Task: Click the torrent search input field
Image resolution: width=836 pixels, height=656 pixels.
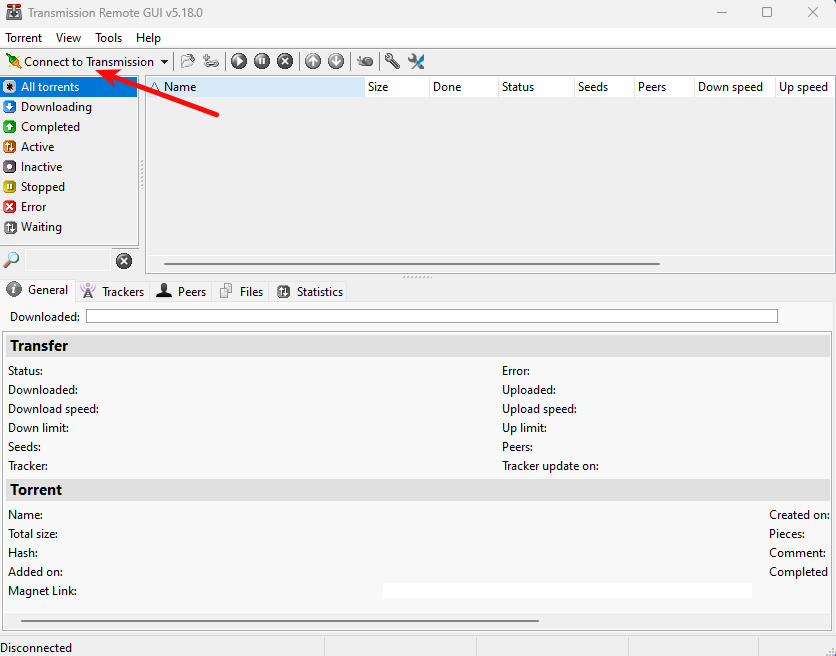Action: pos(68,260)
